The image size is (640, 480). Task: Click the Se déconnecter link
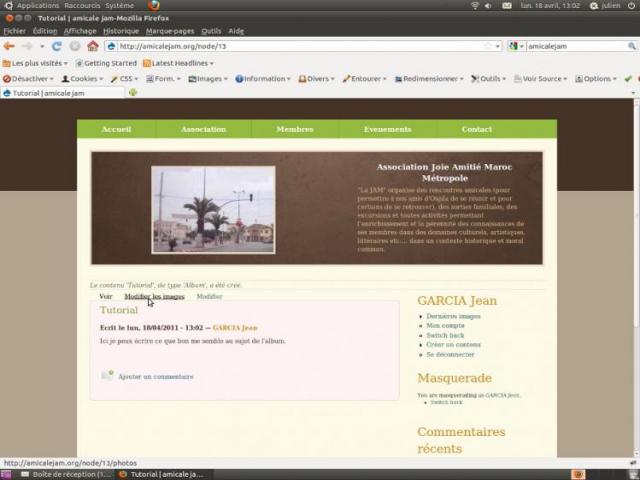pyautogui.click(x=450, y=354)
